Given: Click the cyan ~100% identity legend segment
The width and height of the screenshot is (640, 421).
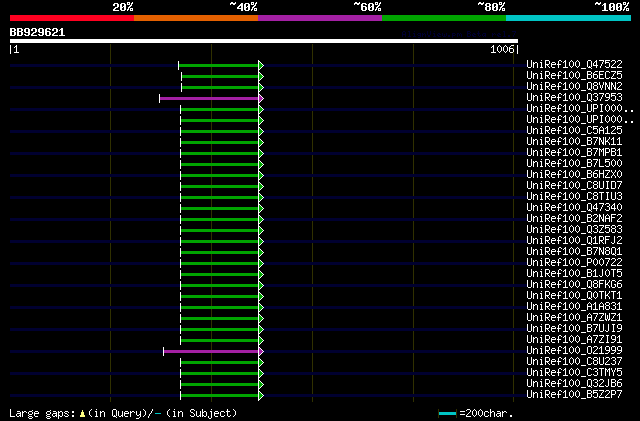Looking at the screenshot, I should pos(569,18).
